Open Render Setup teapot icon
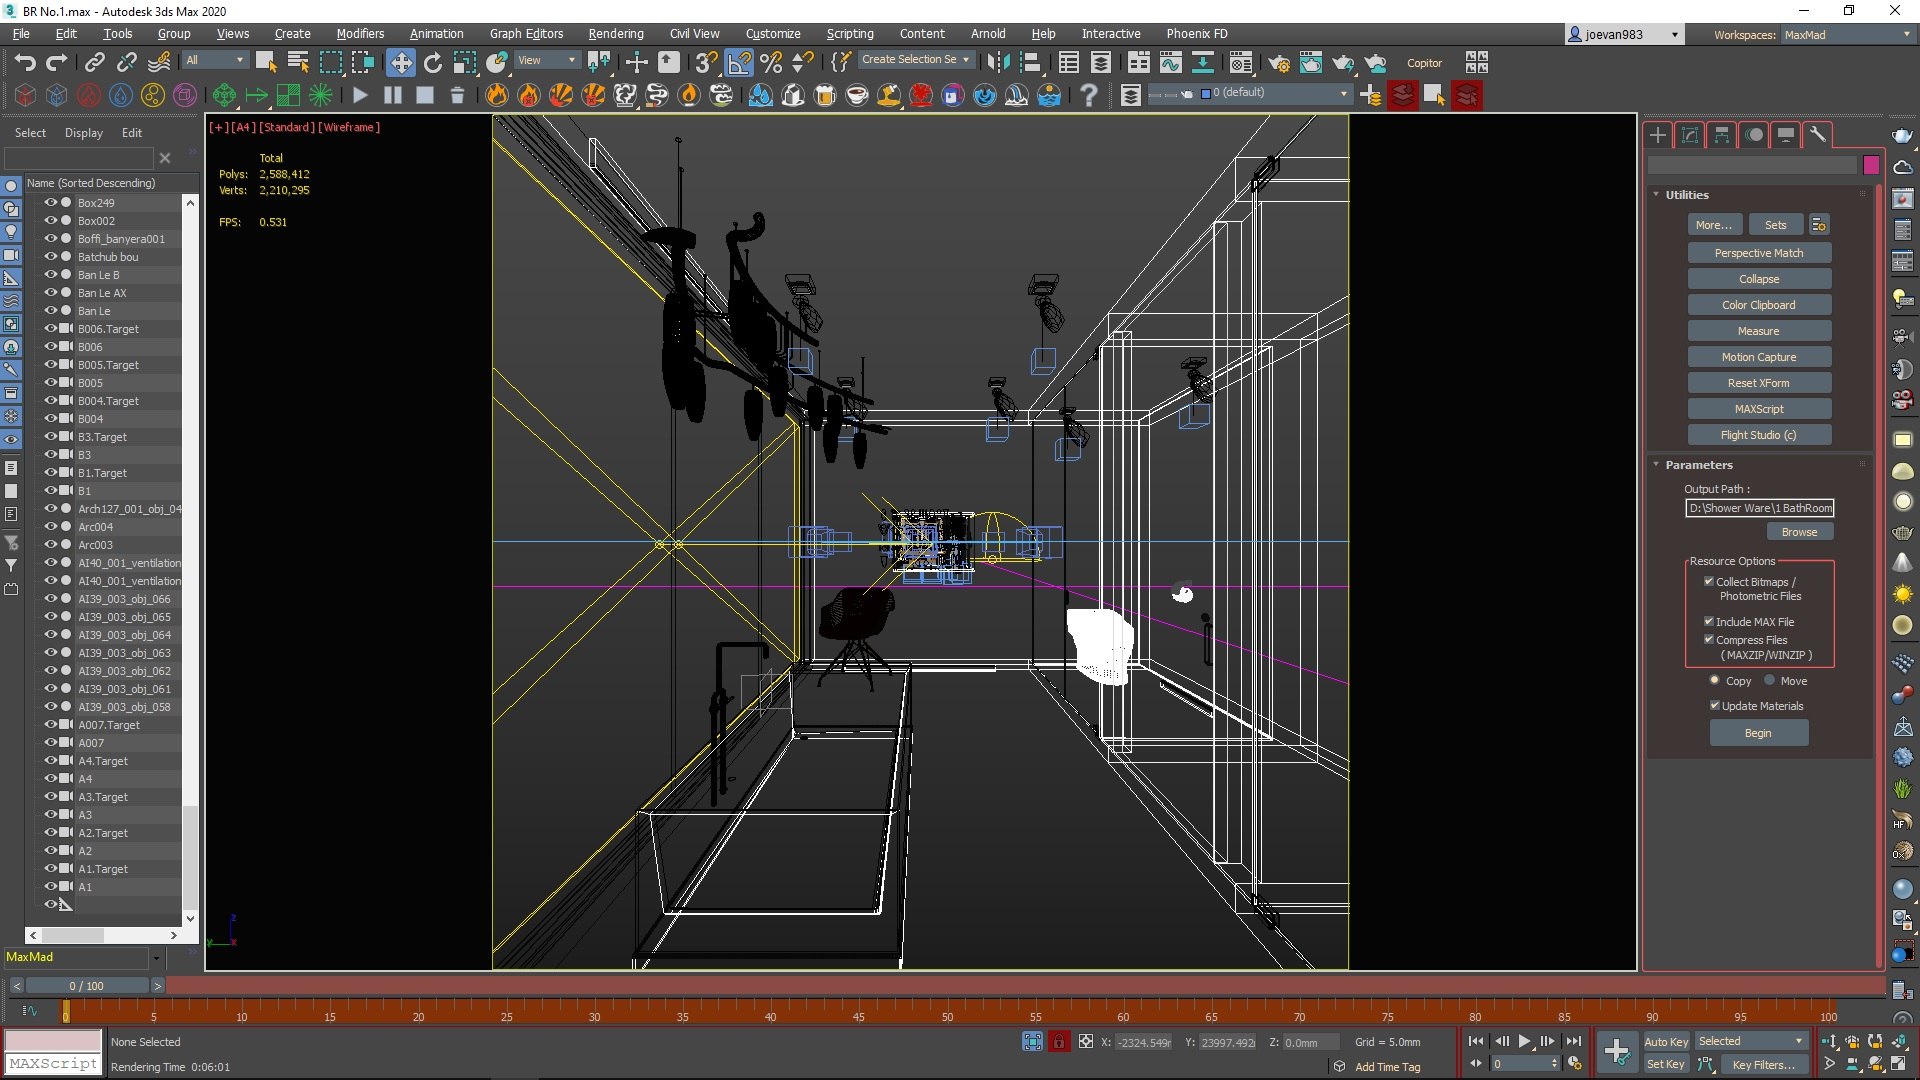This screenshot has height=1080, width=1920. pos(1278,63)
